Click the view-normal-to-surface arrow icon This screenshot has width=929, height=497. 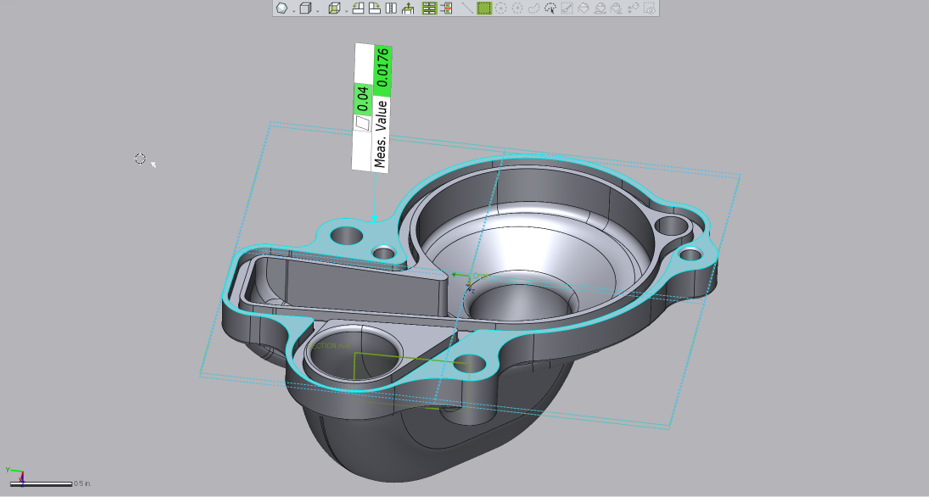(x=408, y=8)
